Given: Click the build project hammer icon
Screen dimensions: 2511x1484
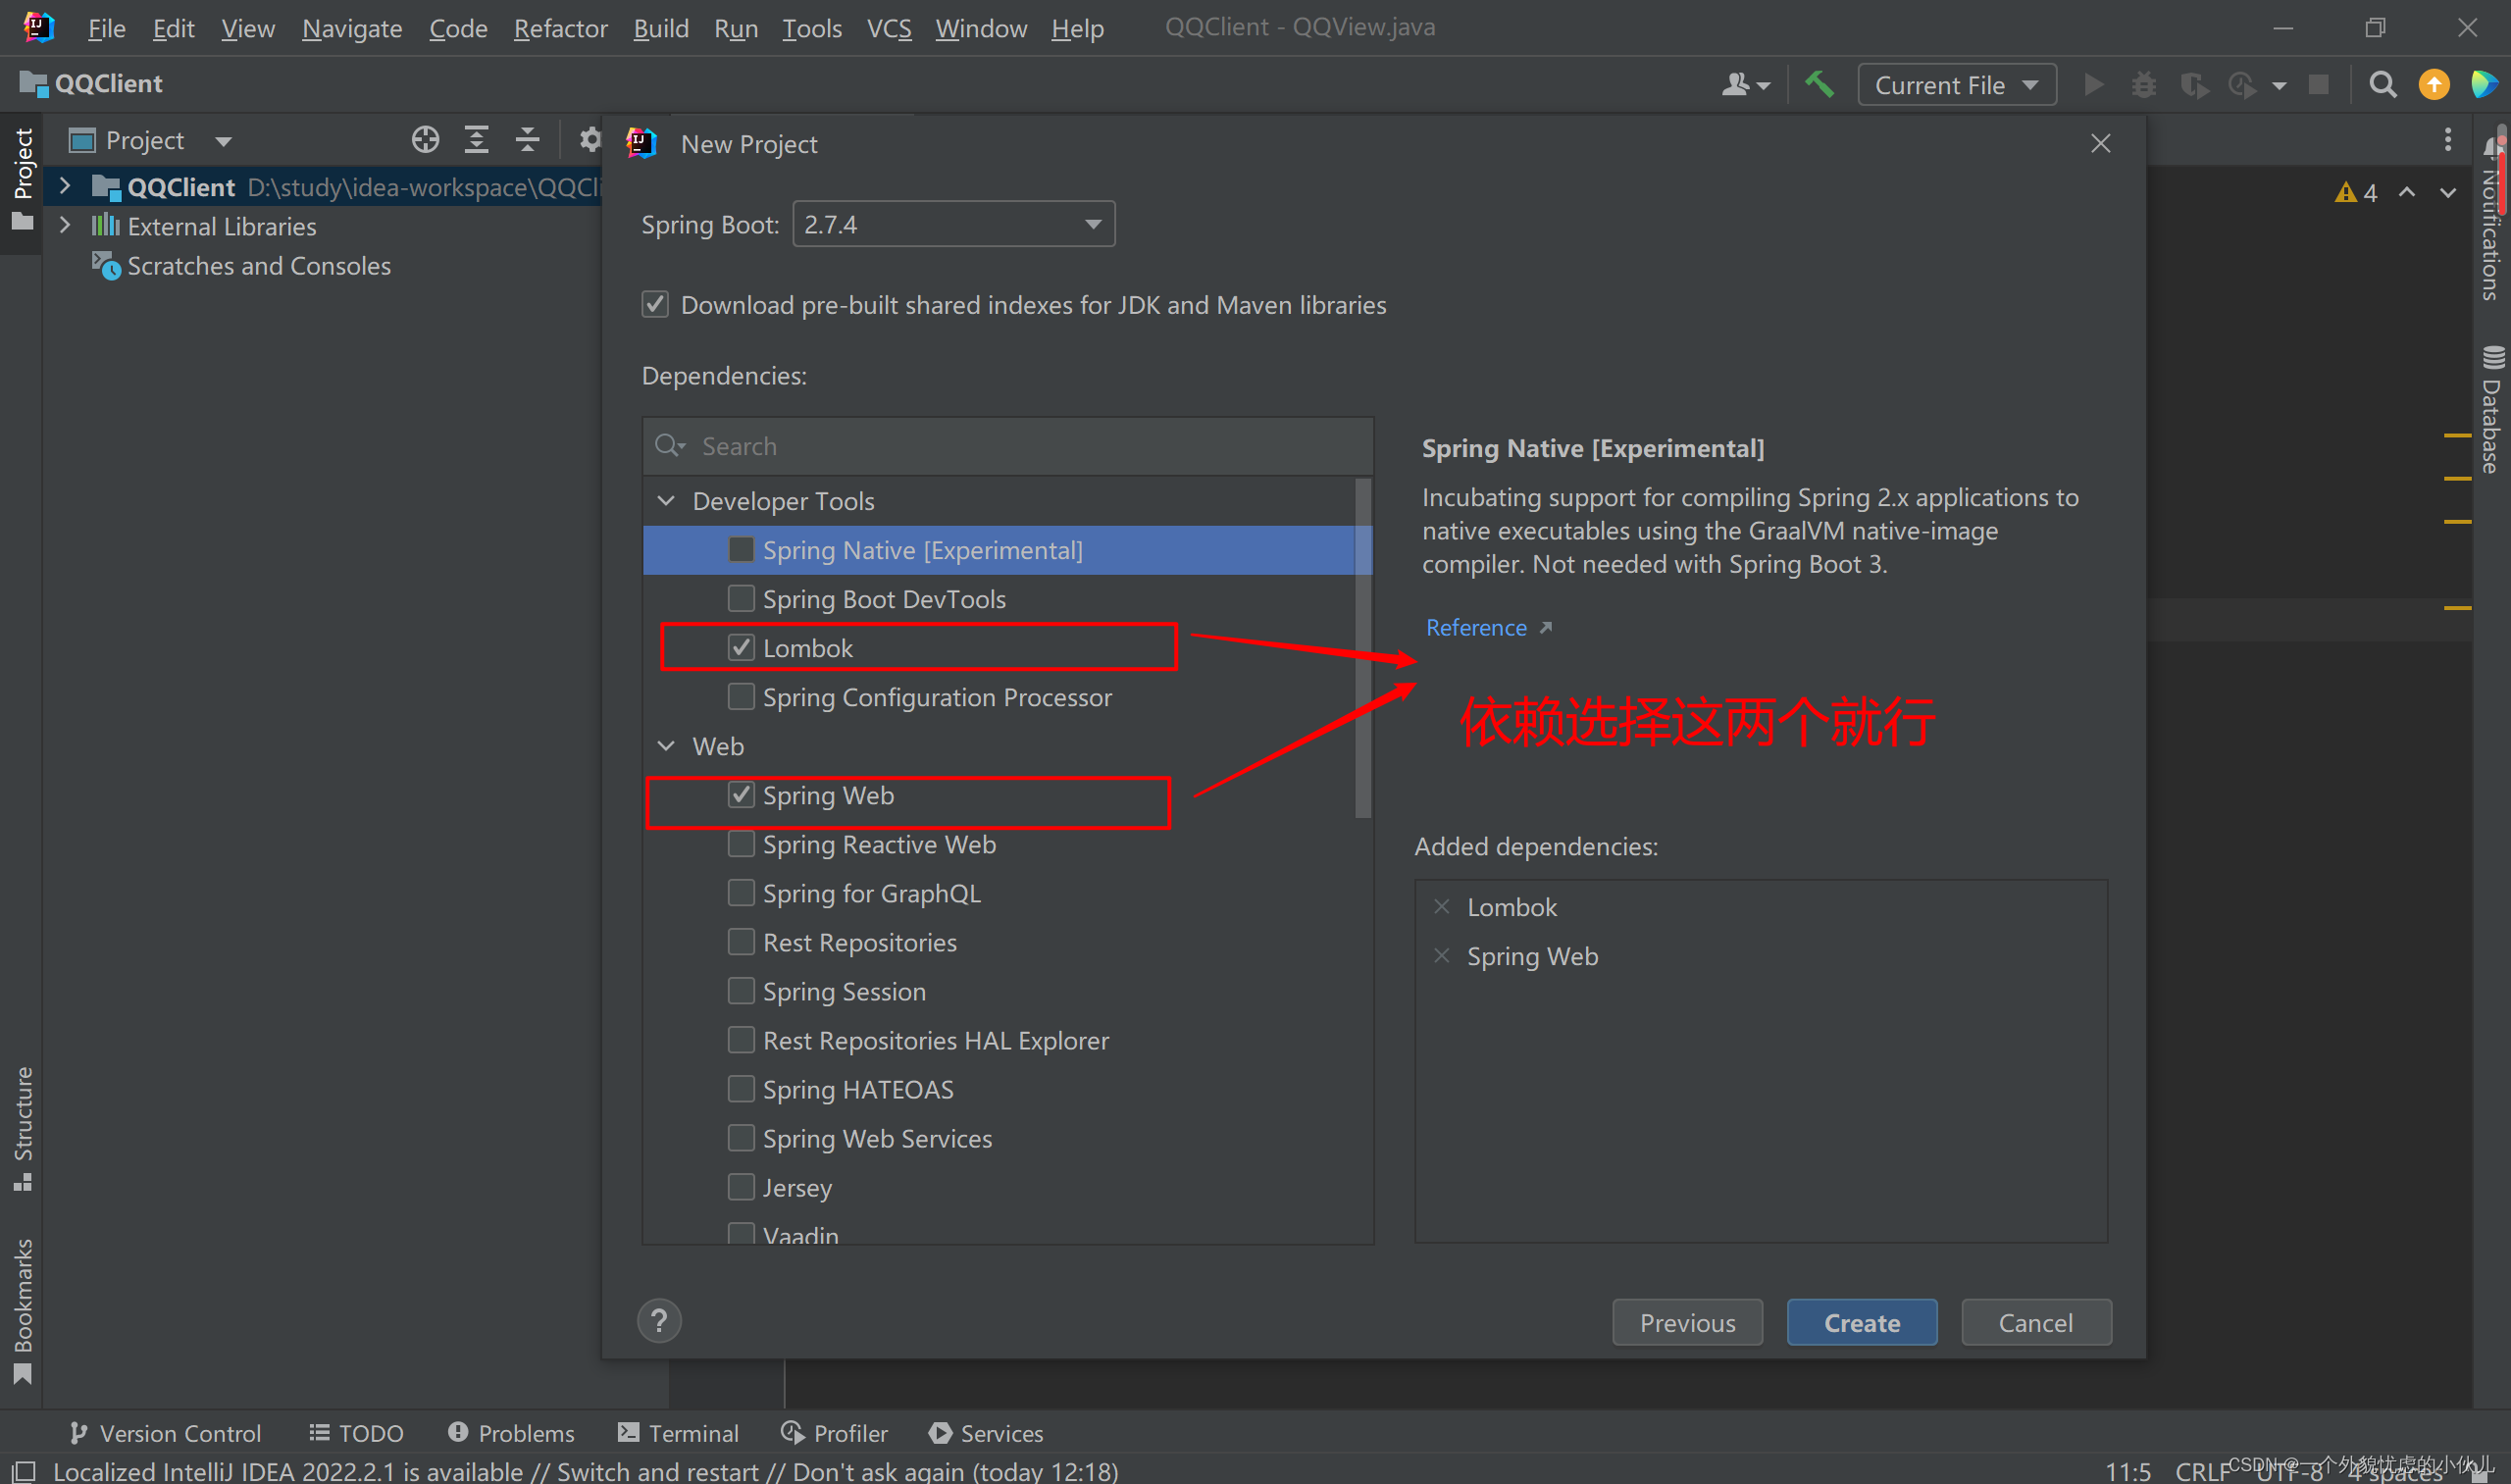Looking at the screenshot, I should click(x=1819, y=84).
